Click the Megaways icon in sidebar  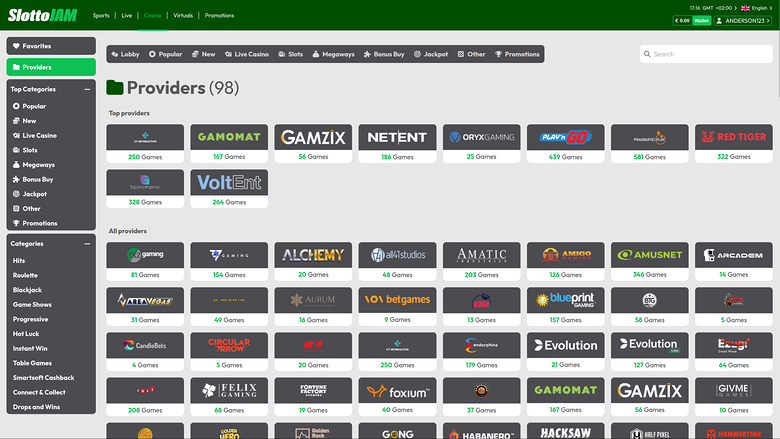click(16, 165)
